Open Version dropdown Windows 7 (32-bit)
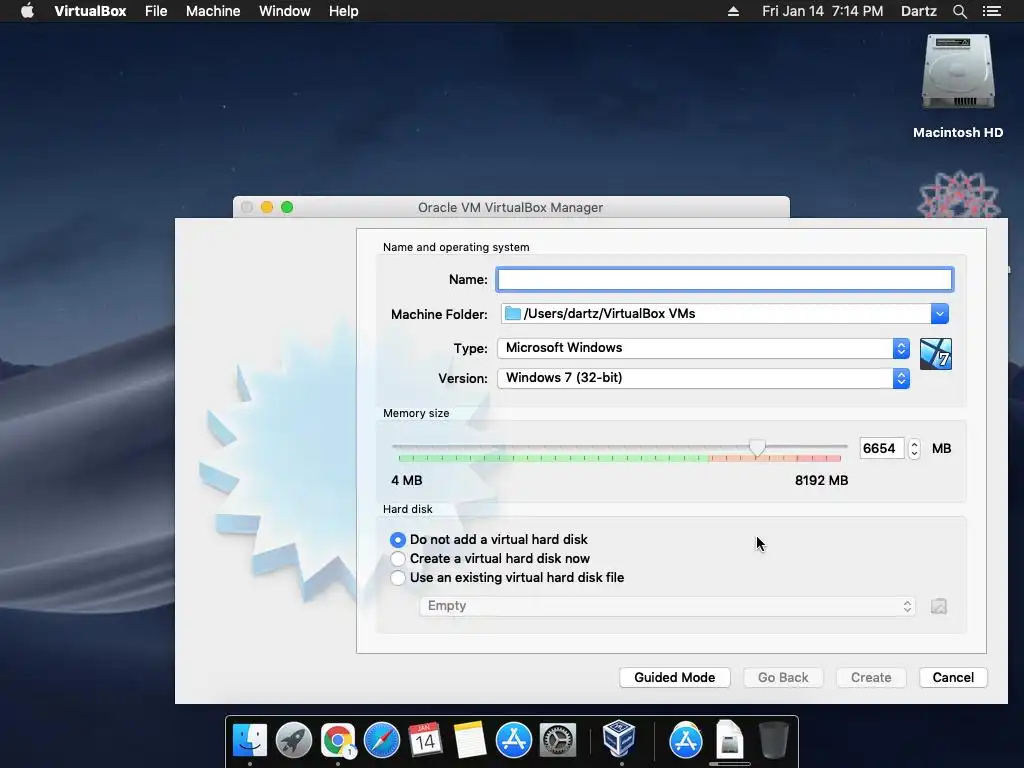This screenshot has height=768, width=1024. pyautogui.click(x=703, y=378)
